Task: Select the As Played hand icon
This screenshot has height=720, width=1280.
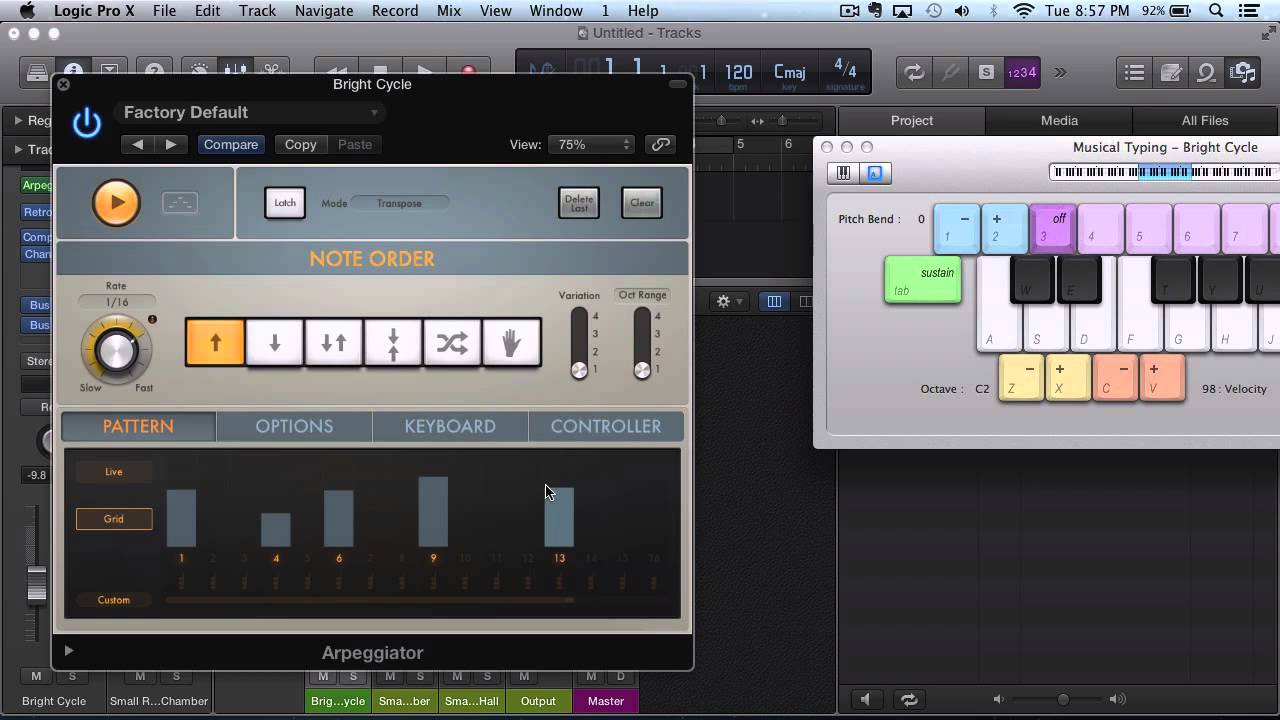Action: tap(511, 343)
